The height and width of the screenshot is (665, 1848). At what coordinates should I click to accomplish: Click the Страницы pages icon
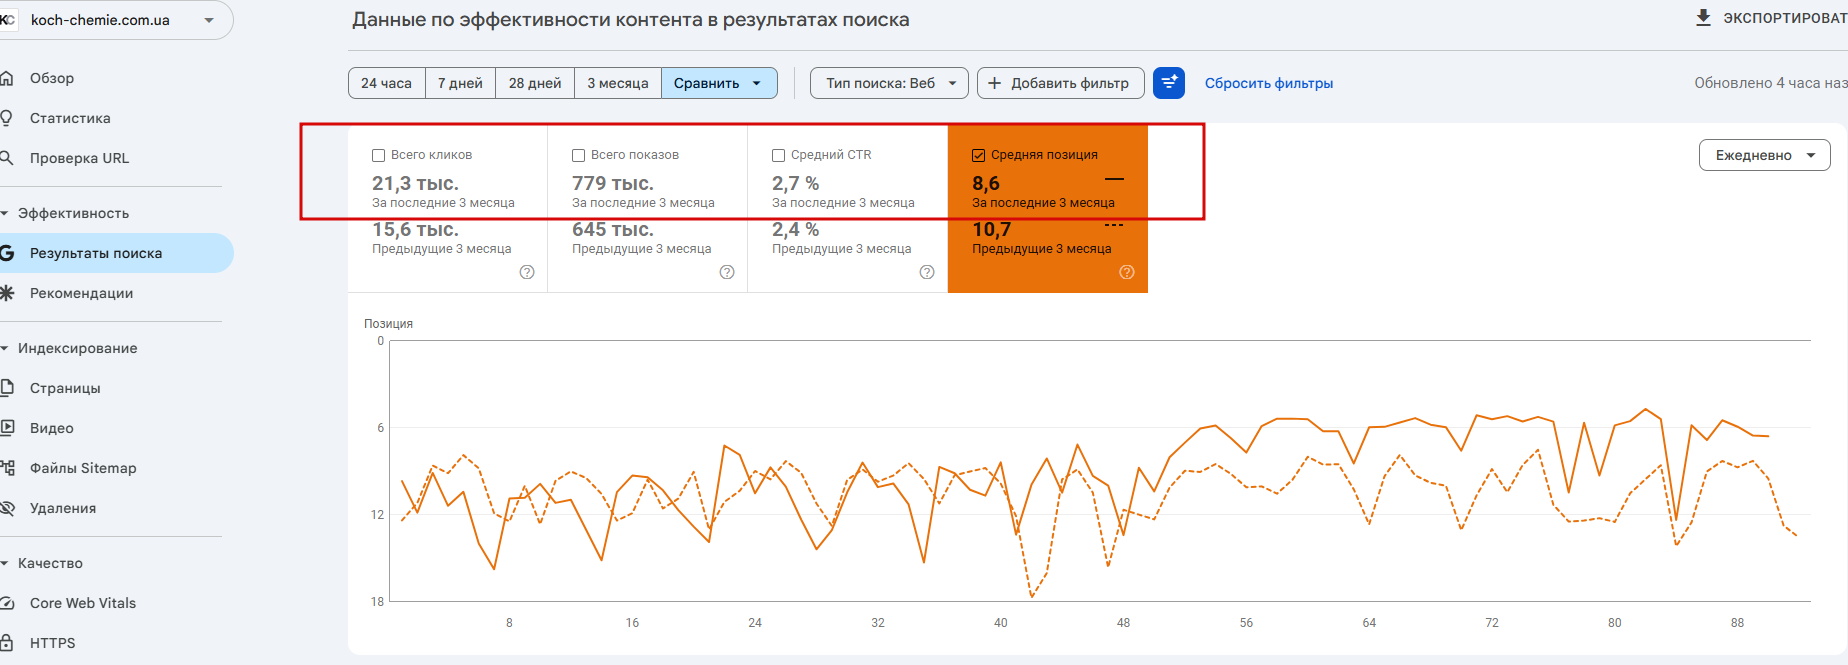tap(6, 388)
